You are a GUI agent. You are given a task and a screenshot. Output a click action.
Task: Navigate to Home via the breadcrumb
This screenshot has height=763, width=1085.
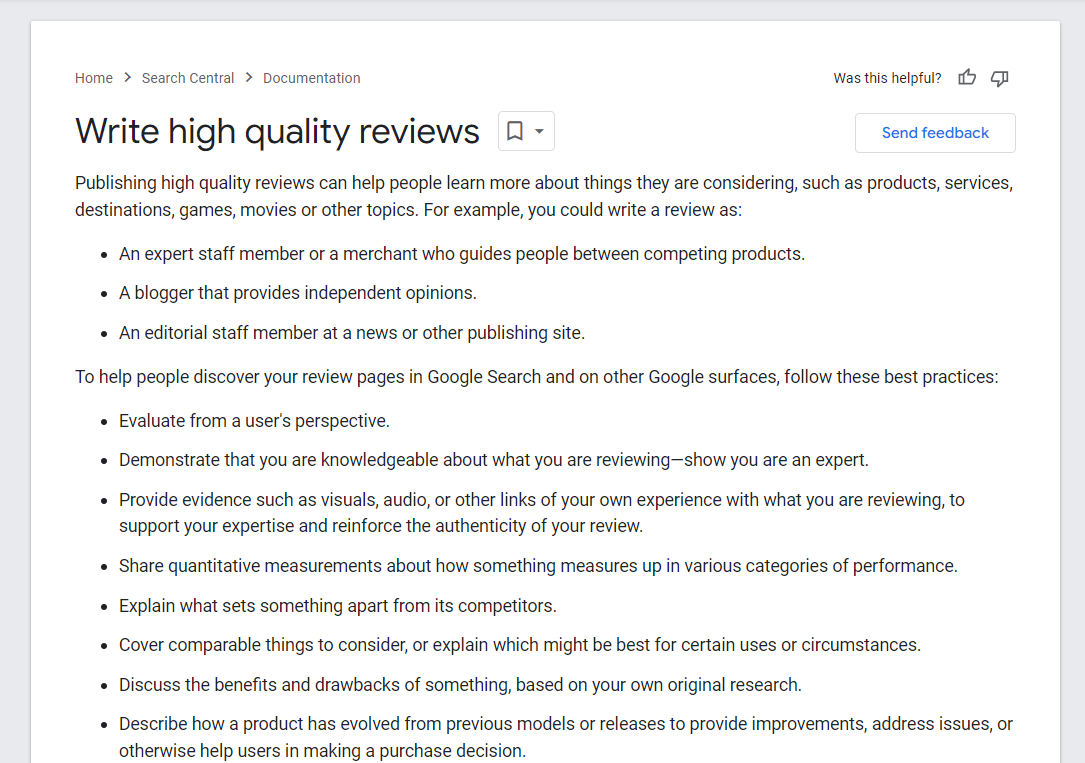(93, 77)
